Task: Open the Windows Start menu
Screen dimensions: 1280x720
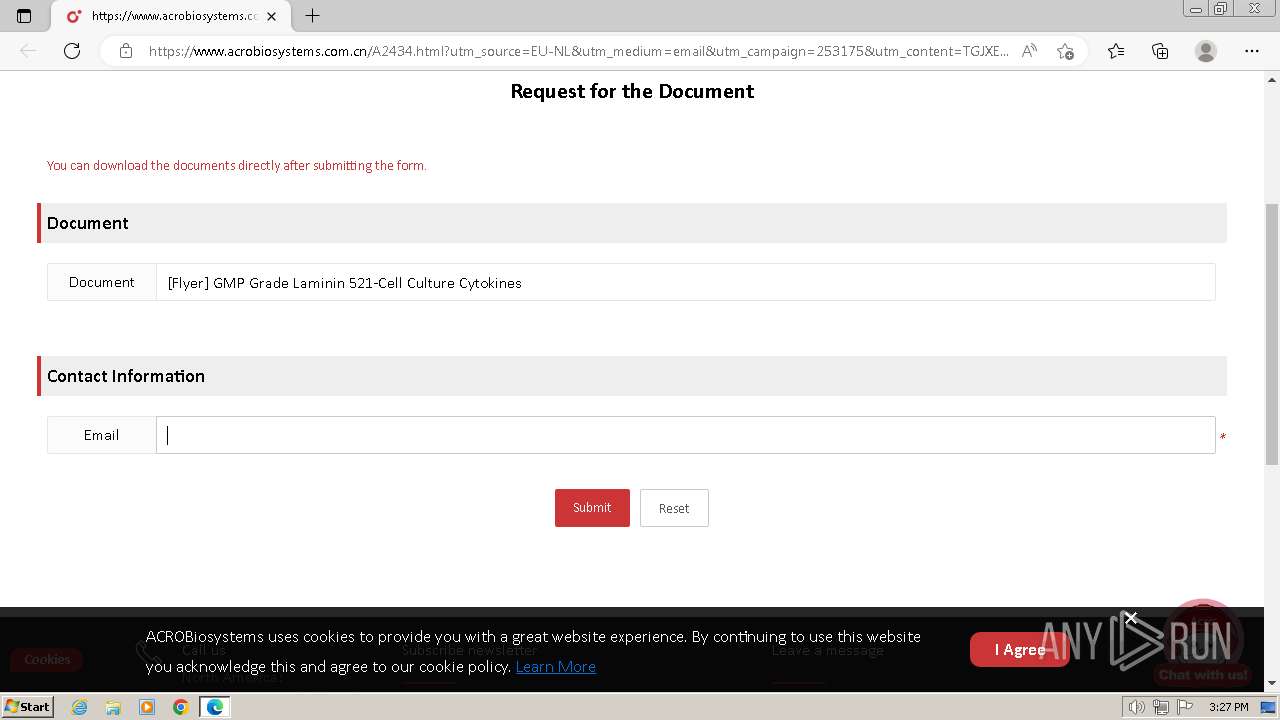Action: click(28, 707)
